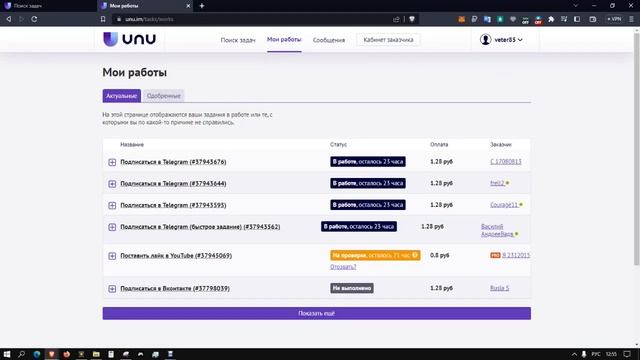Click 'Показать ещё' button
Screen dimensions: 640x360
[317, 313]
